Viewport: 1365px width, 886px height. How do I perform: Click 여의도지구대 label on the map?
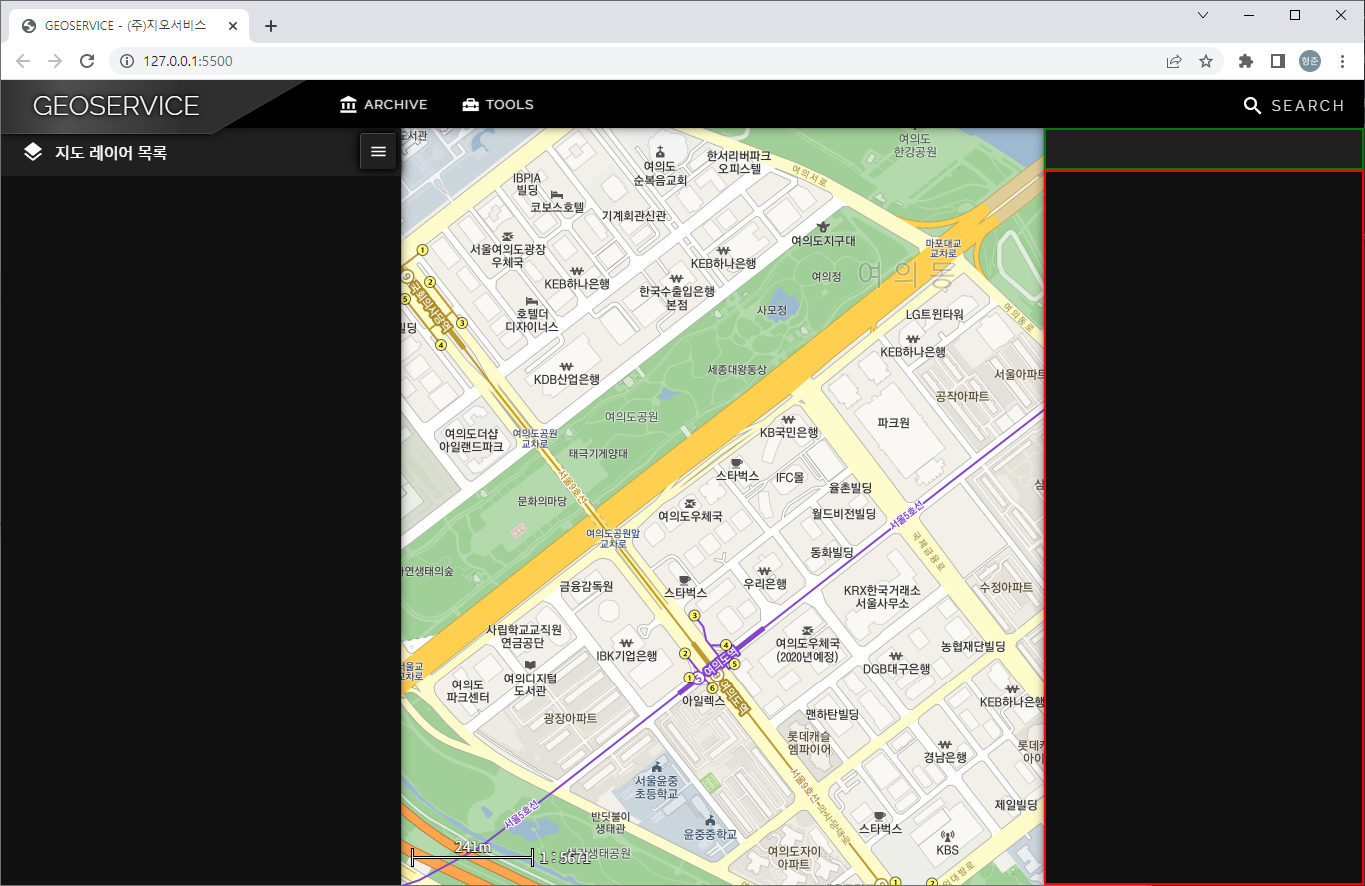(823, 241)
